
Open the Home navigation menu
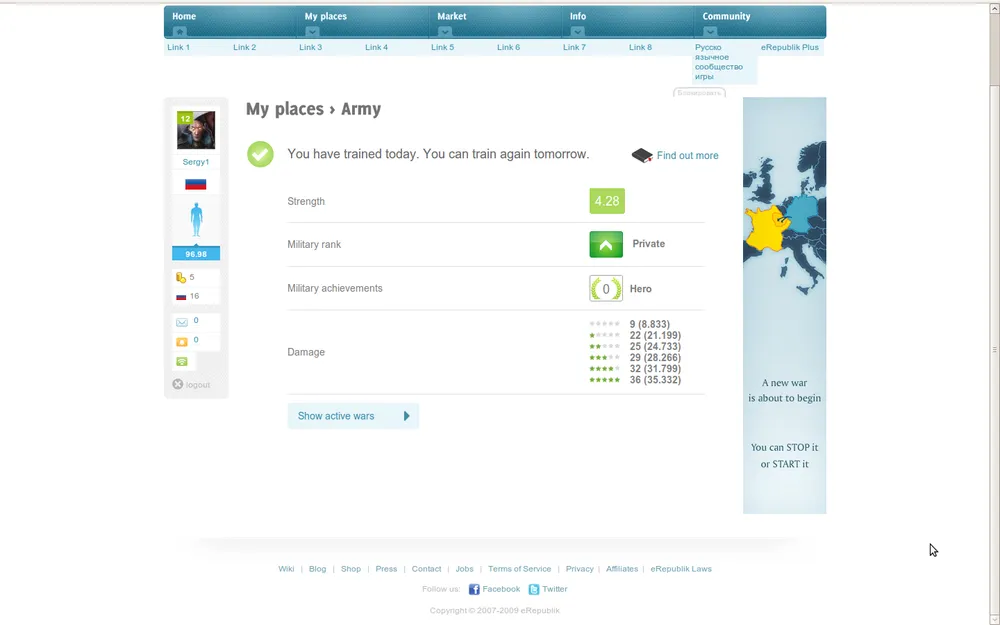(184, 17)
